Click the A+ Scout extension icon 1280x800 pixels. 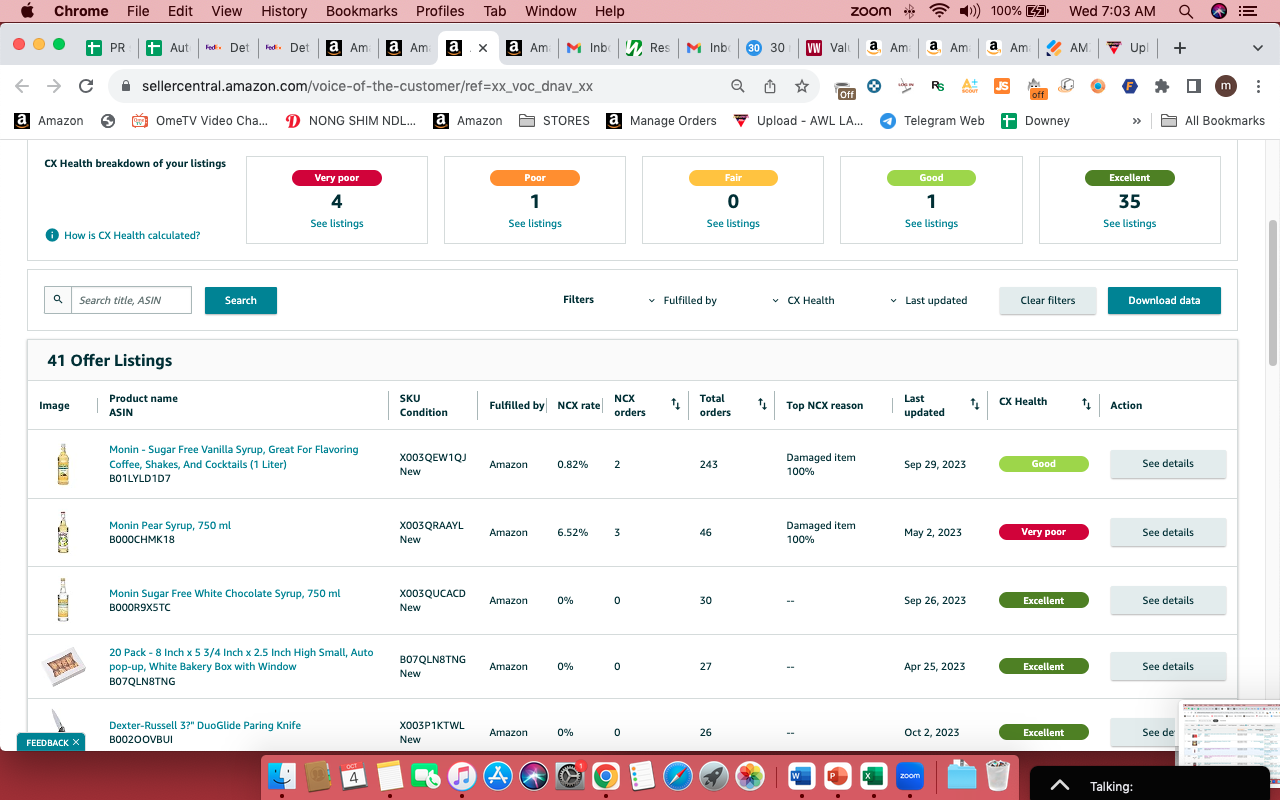(x=969, y=86)
